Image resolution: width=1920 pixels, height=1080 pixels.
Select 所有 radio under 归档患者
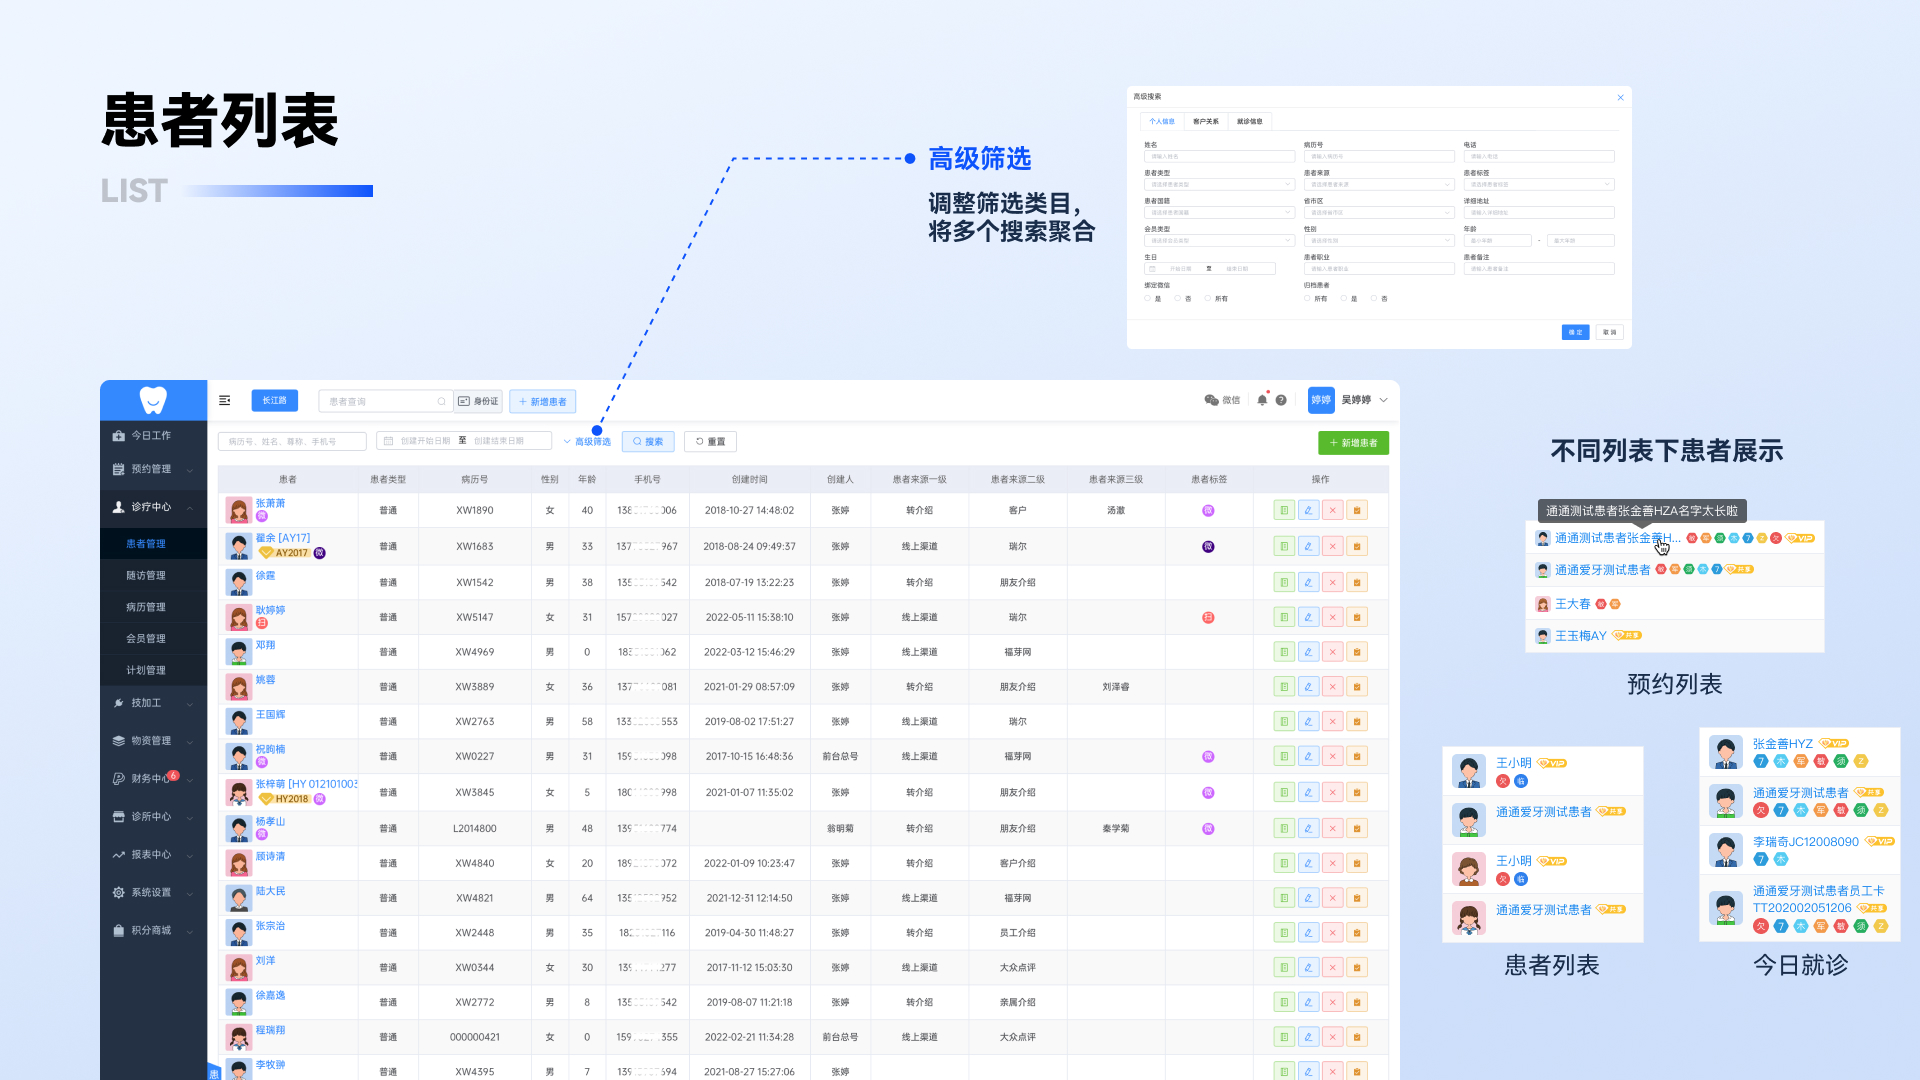pos(1307,298)
